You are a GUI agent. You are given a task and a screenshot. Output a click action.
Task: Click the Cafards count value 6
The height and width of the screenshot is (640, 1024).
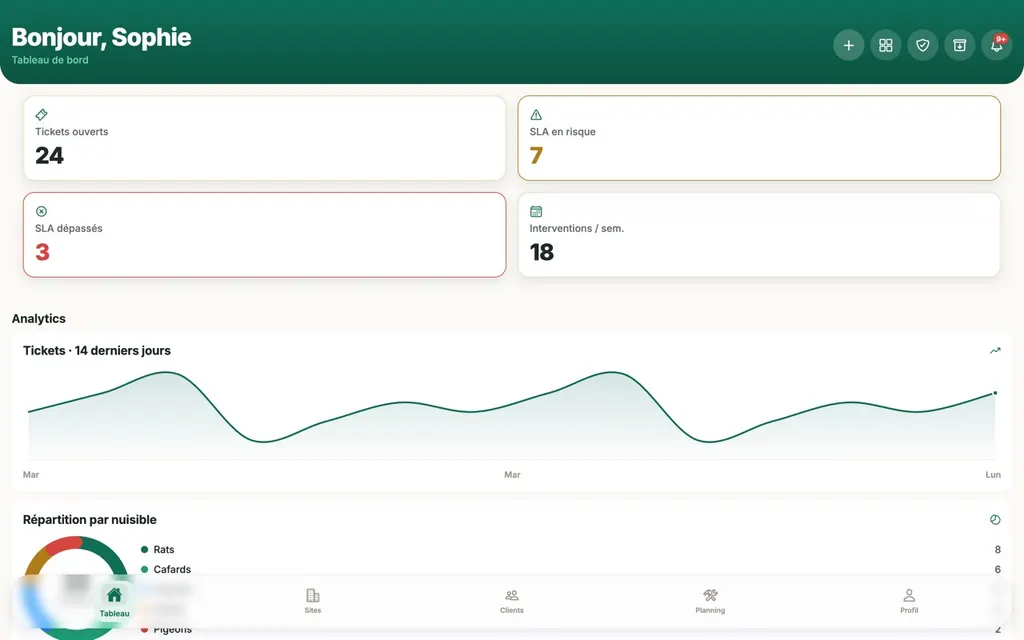coord(997,569)
